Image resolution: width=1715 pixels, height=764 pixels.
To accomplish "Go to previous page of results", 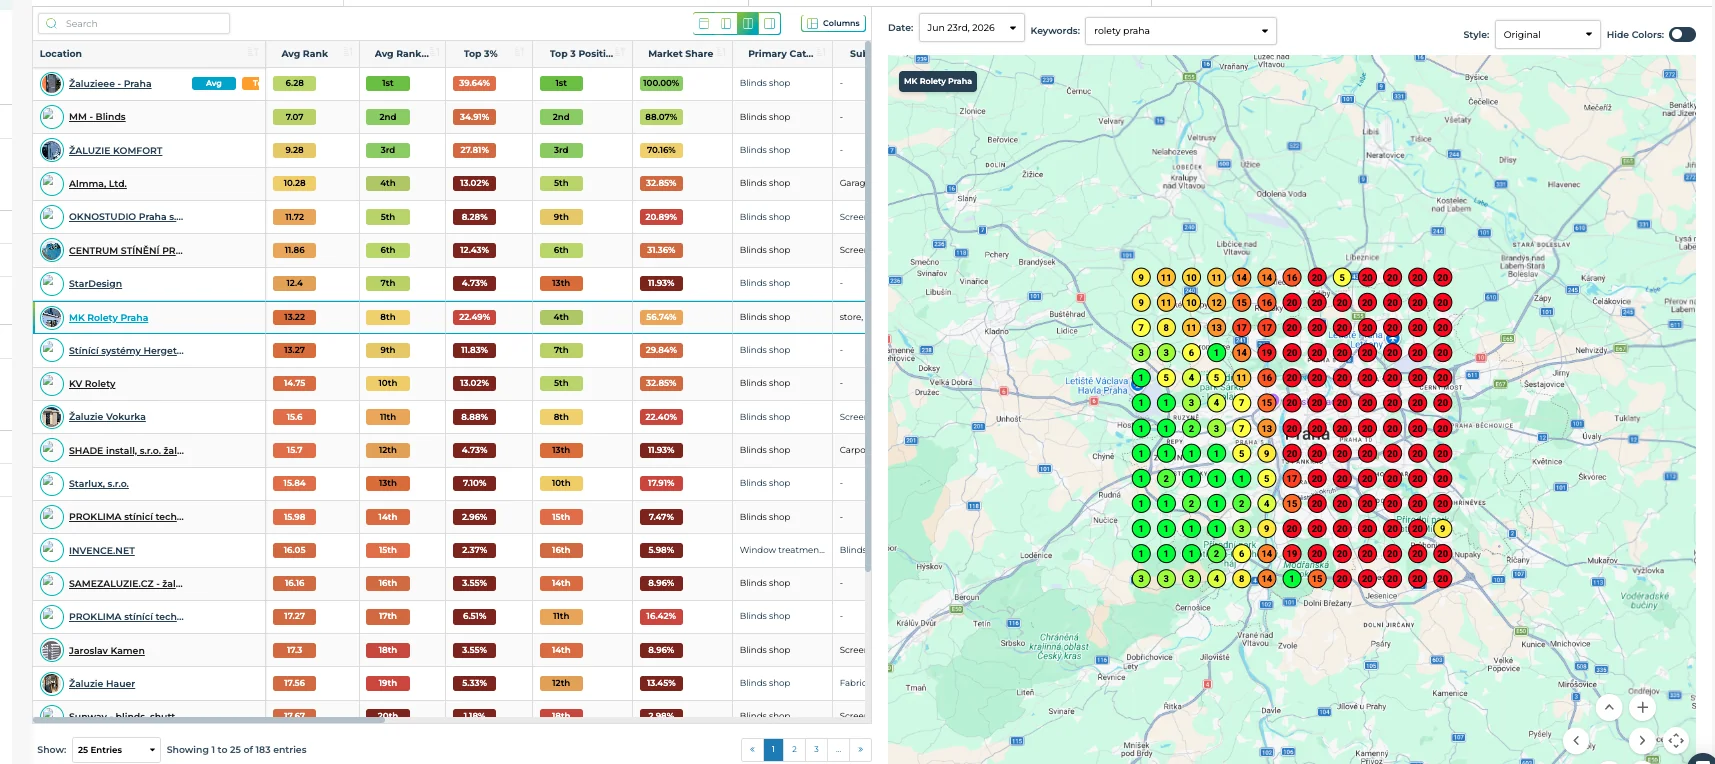I will 752,749.
